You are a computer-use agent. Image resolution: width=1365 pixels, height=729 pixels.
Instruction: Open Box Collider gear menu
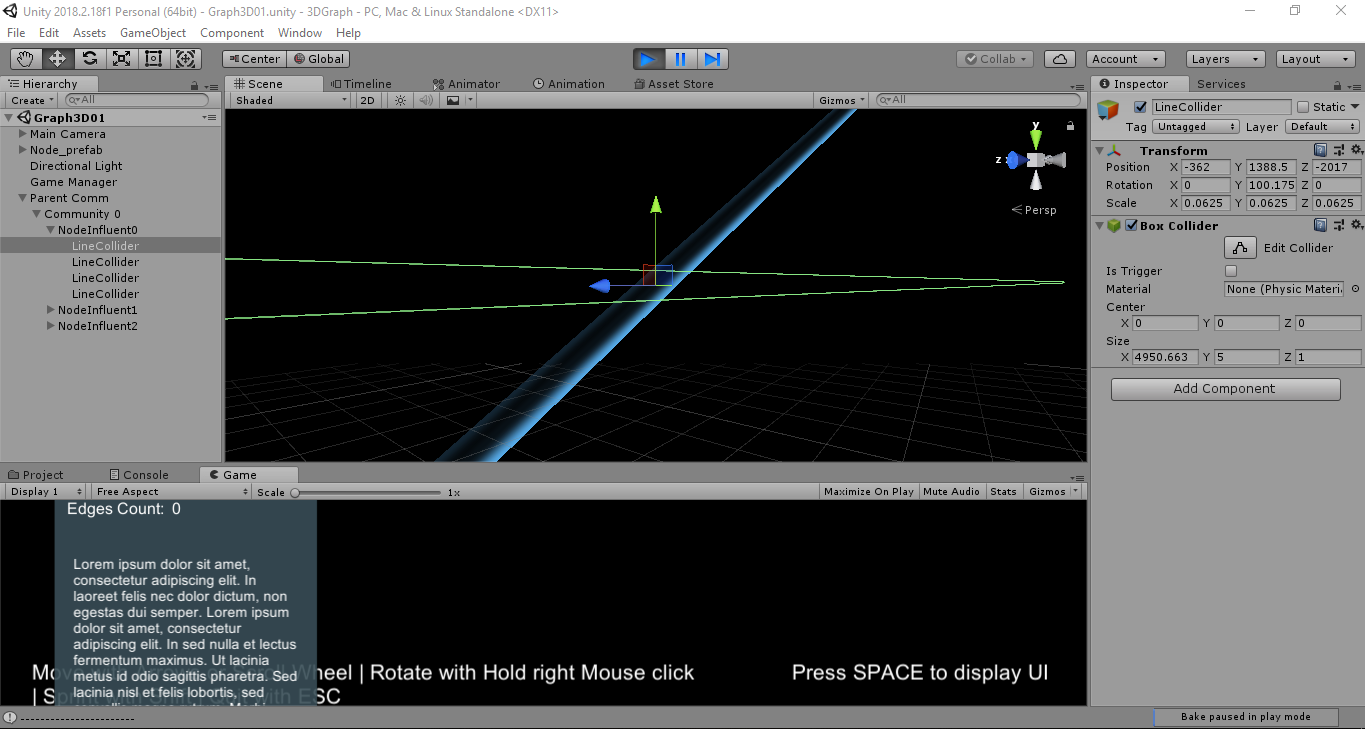tap(1354, 225)
